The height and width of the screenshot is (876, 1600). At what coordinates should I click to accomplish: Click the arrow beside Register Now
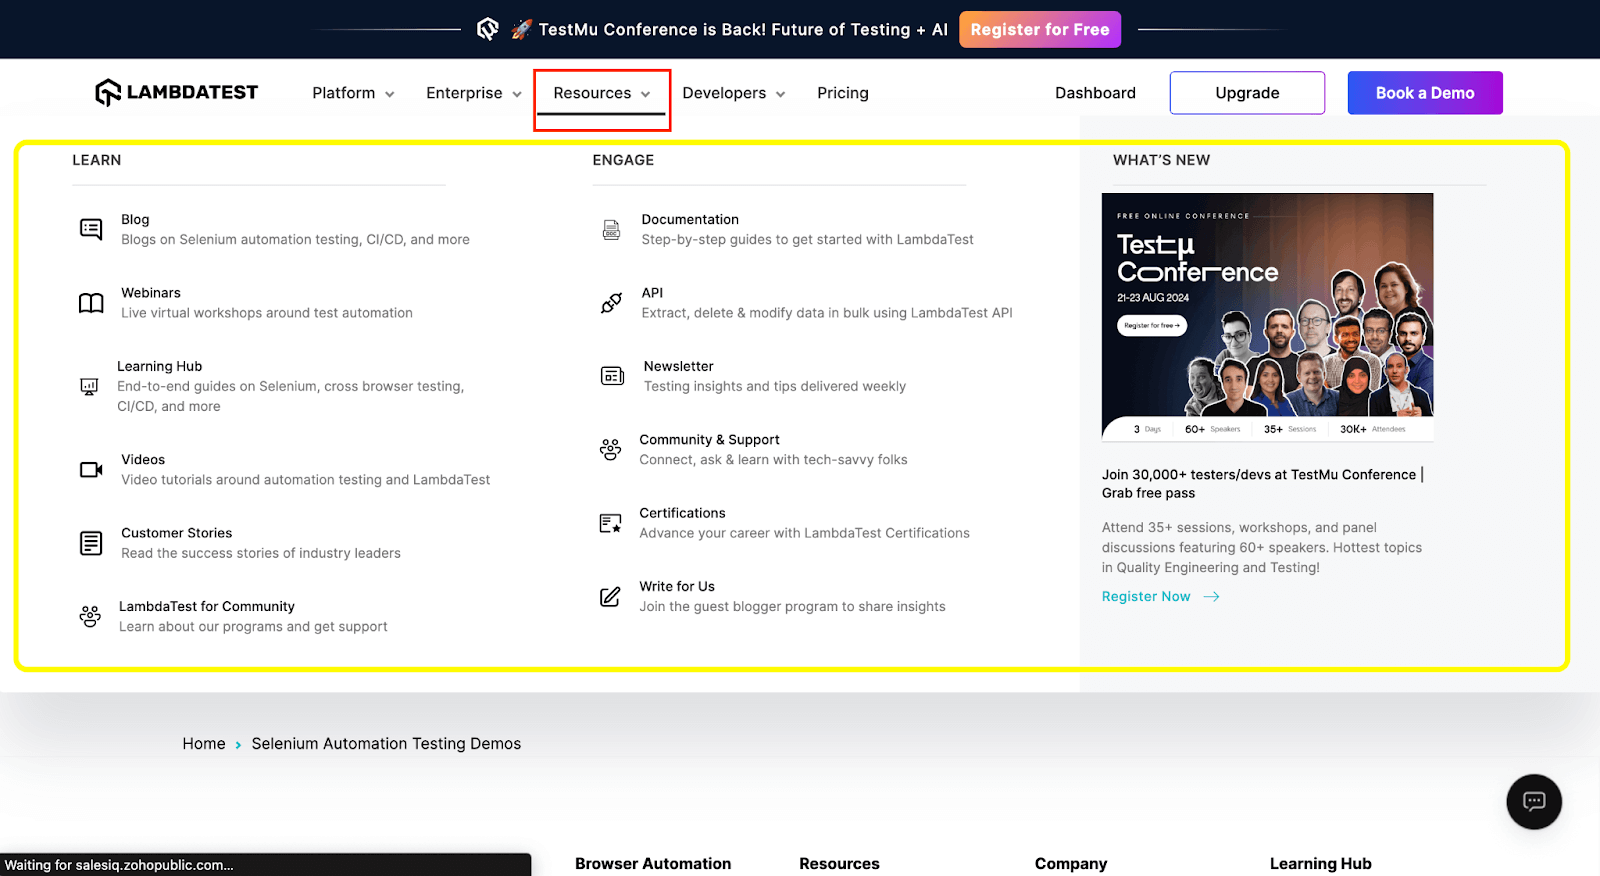(1211, 597)
